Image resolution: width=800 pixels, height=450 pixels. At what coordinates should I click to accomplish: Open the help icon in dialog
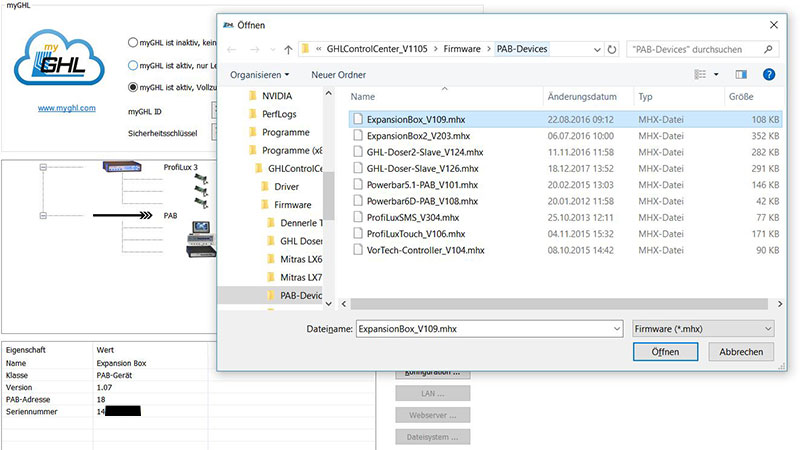[769, 74]
